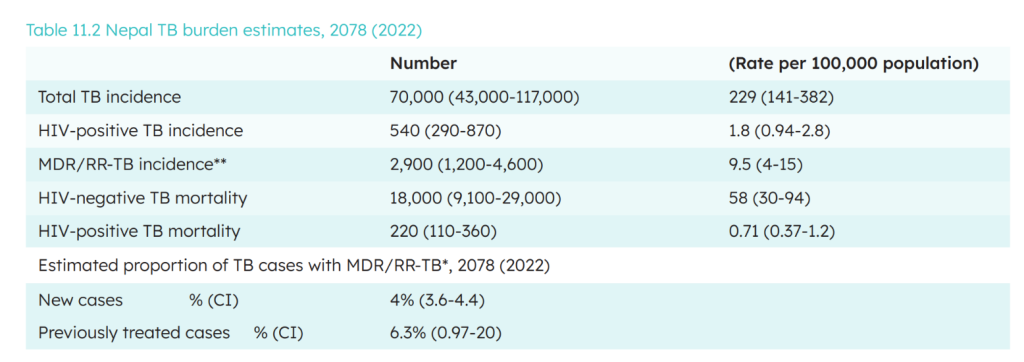Click the 18,000 (9,100-29,000) value
This screenshot has height=362, width=1024.
477,198
